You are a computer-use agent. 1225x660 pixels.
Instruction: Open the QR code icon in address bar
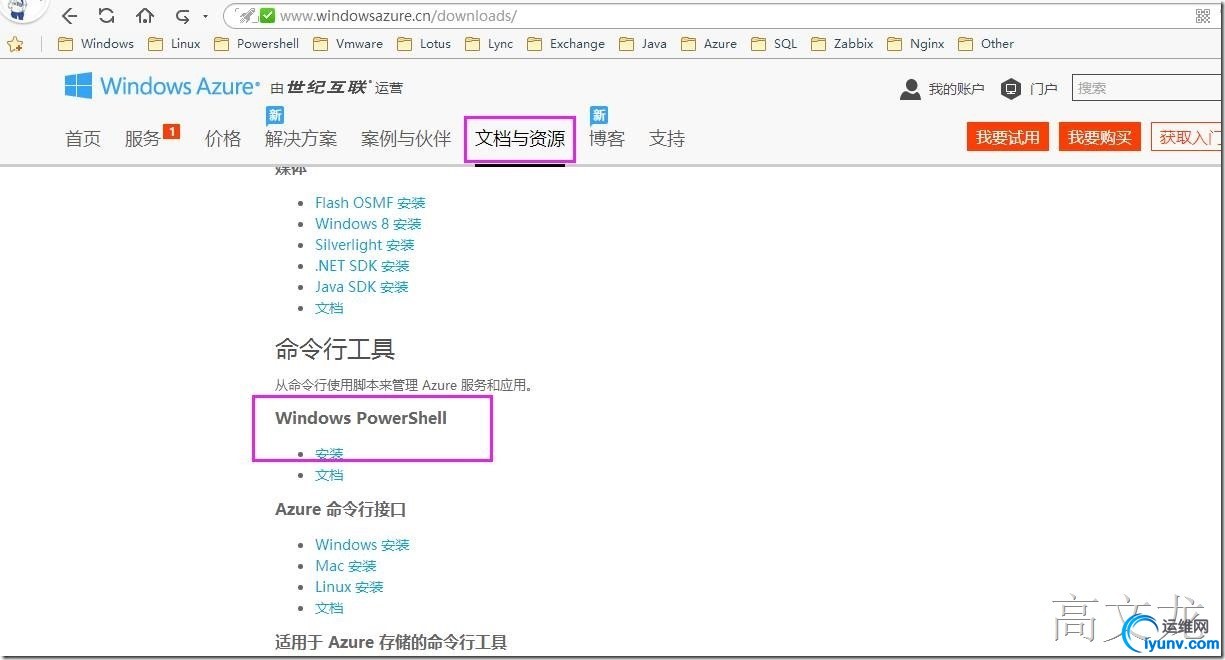tap(1203, 16)
